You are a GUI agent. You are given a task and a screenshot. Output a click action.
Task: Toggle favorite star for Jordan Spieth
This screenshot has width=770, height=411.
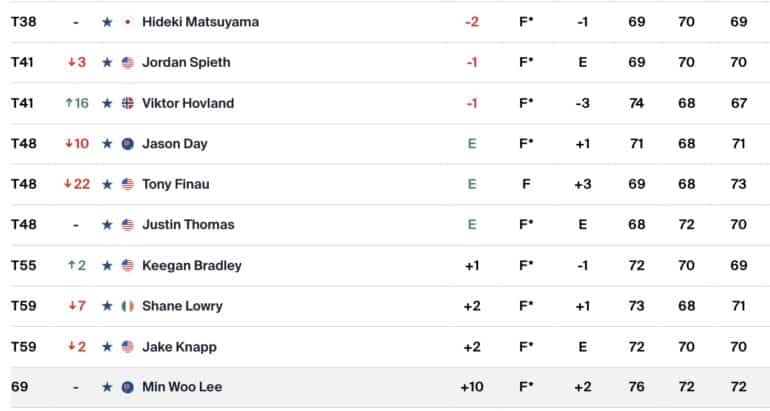click(107, 62)
